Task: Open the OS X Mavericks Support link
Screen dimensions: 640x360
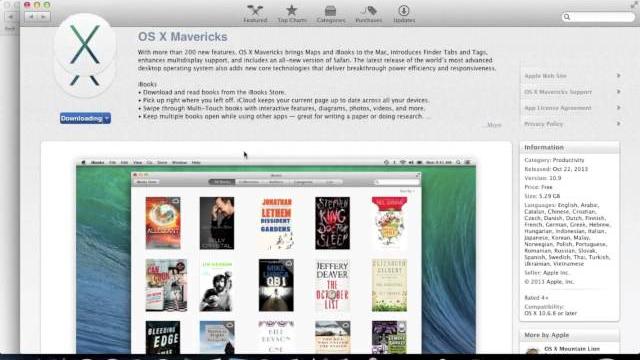Action: (558, 92)
